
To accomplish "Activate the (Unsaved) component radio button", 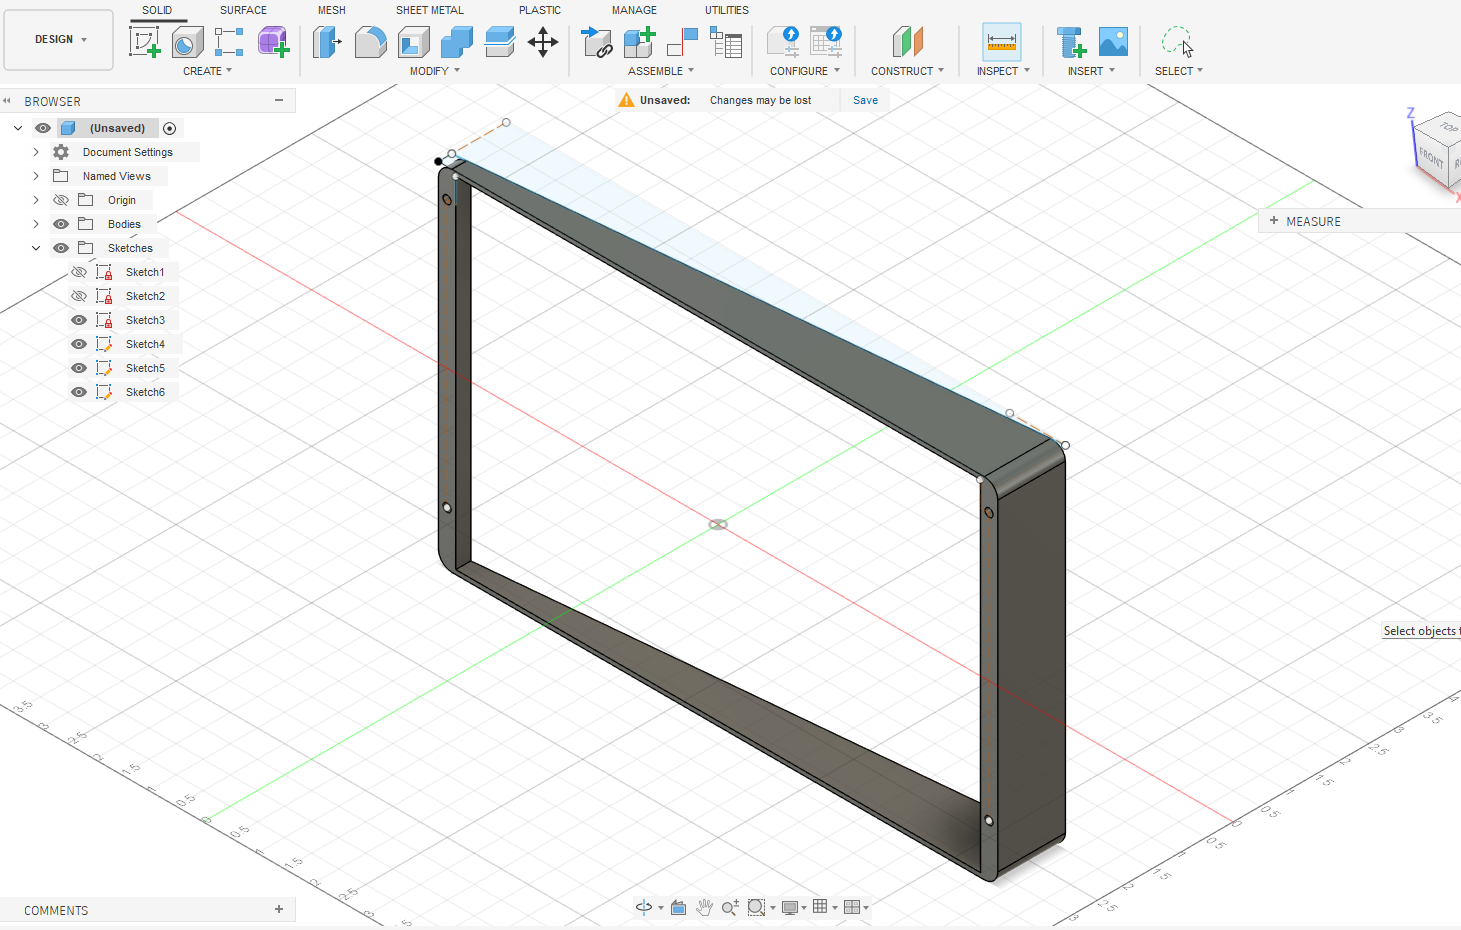I will point(170,128).
